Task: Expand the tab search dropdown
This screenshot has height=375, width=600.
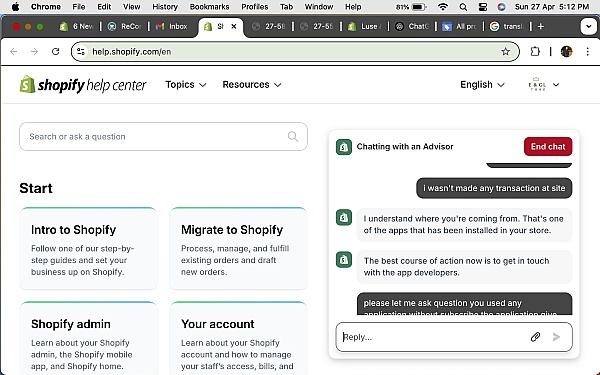Action: click(588, 26)
